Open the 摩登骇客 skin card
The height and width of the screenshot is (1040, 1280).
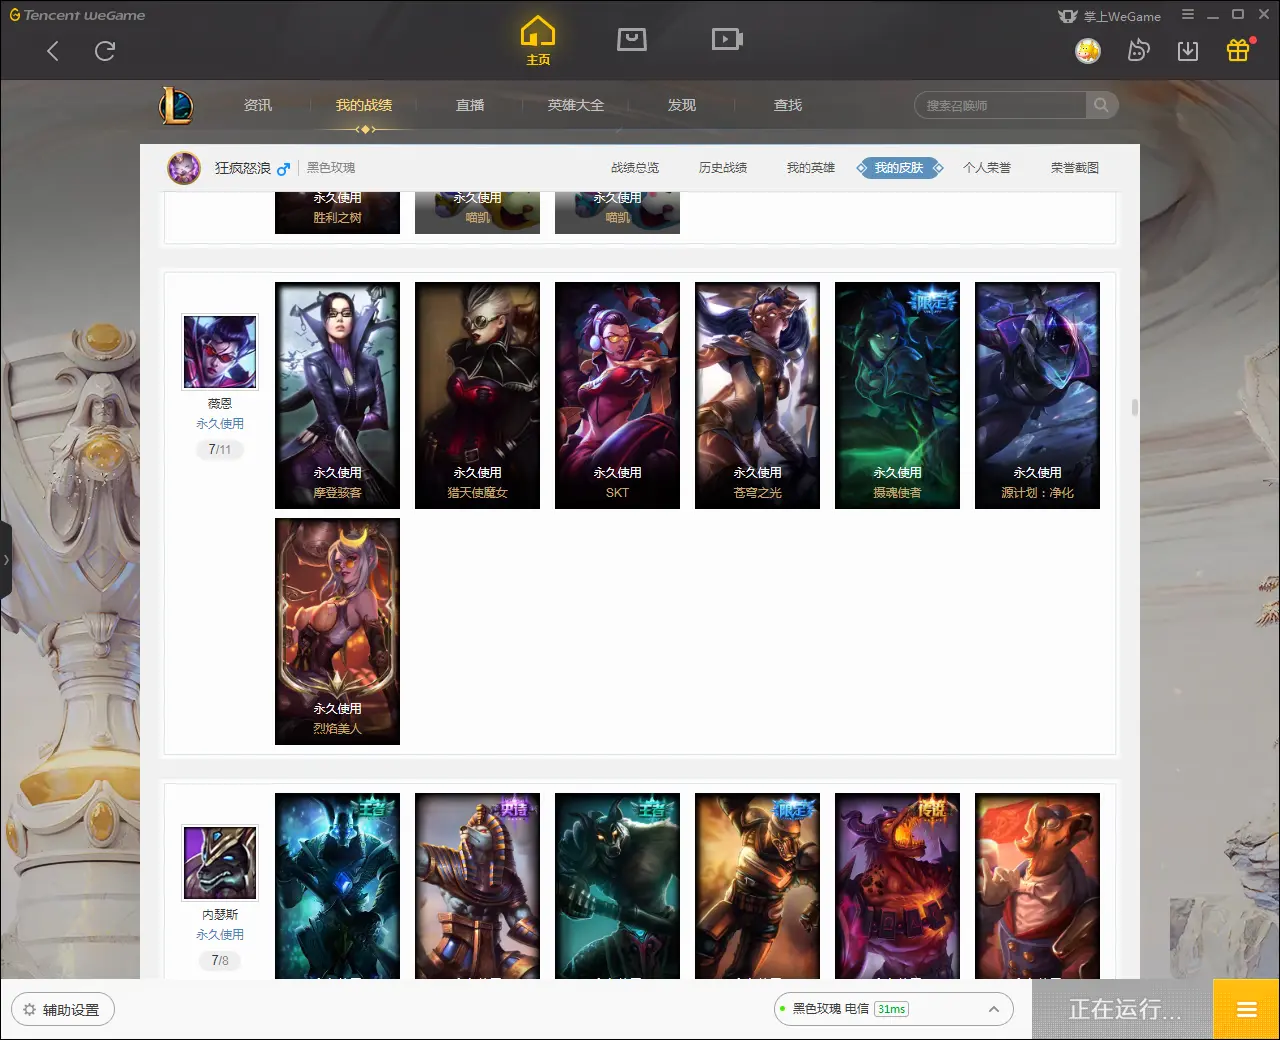[x=337, y=395]
